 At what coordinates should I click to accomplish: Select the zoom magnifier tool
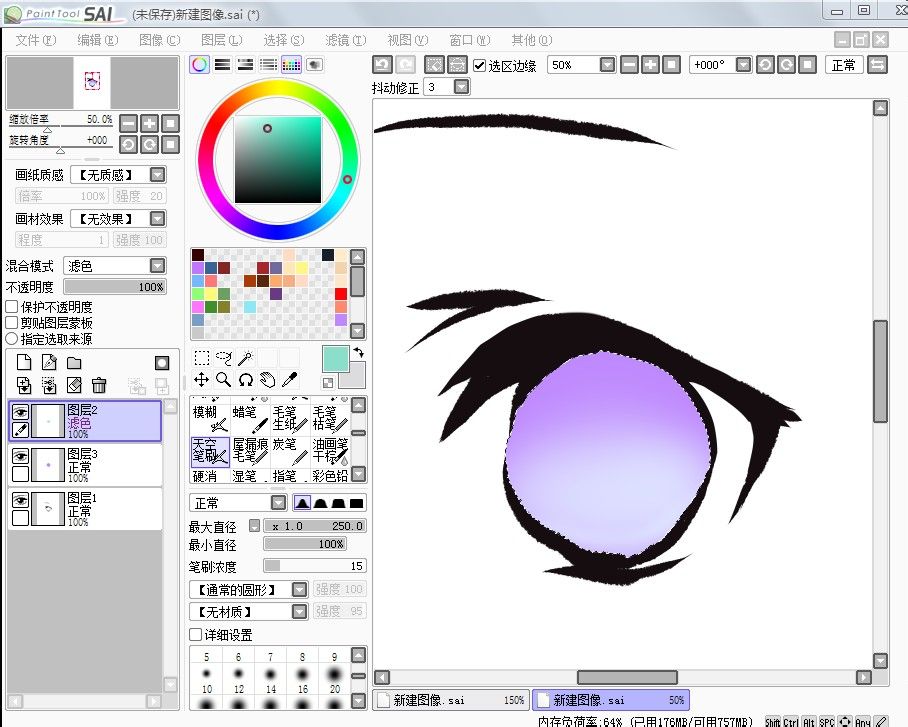tap(224, 379)
